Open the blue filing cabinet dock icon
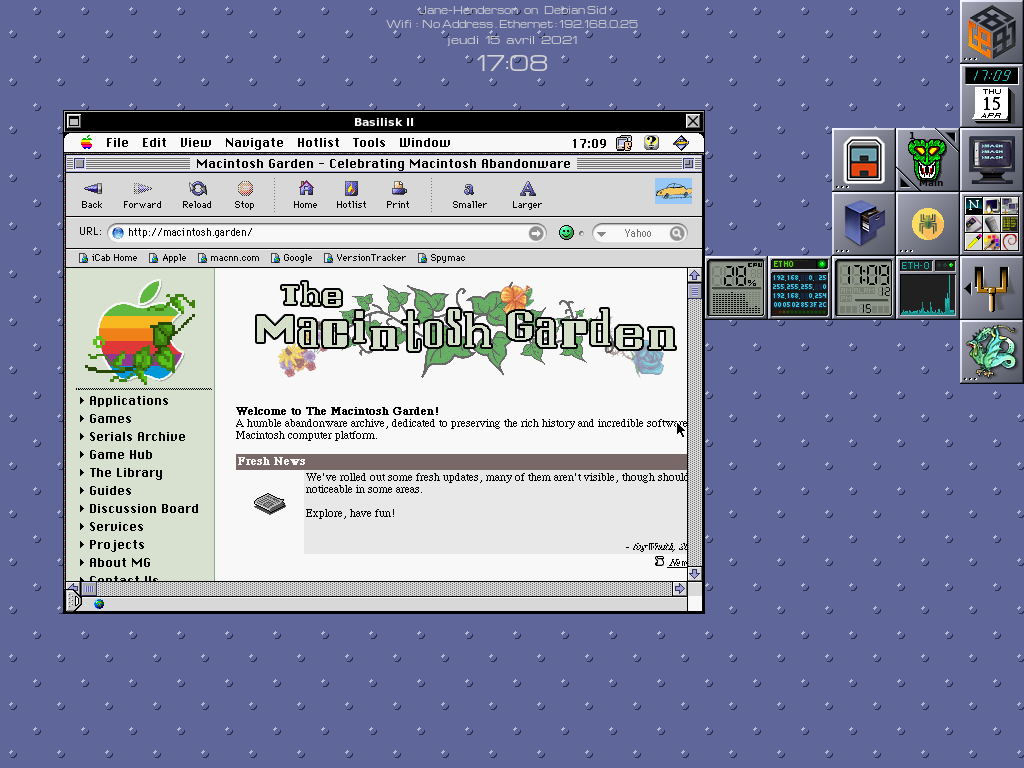 click(x=863, y=223)
